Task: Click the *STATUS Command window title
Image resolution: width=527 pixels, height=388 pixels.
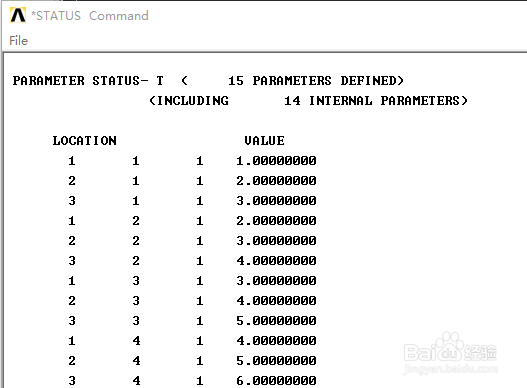Action: coord(90,16)
